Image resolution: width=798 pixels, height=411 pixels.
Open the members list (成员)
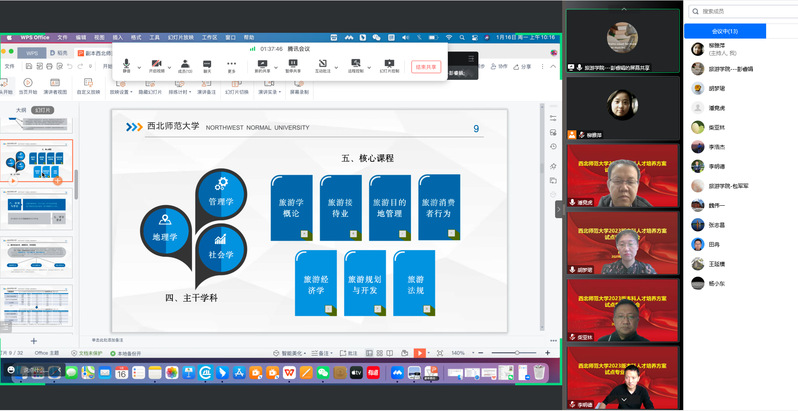tap(185, 66)
